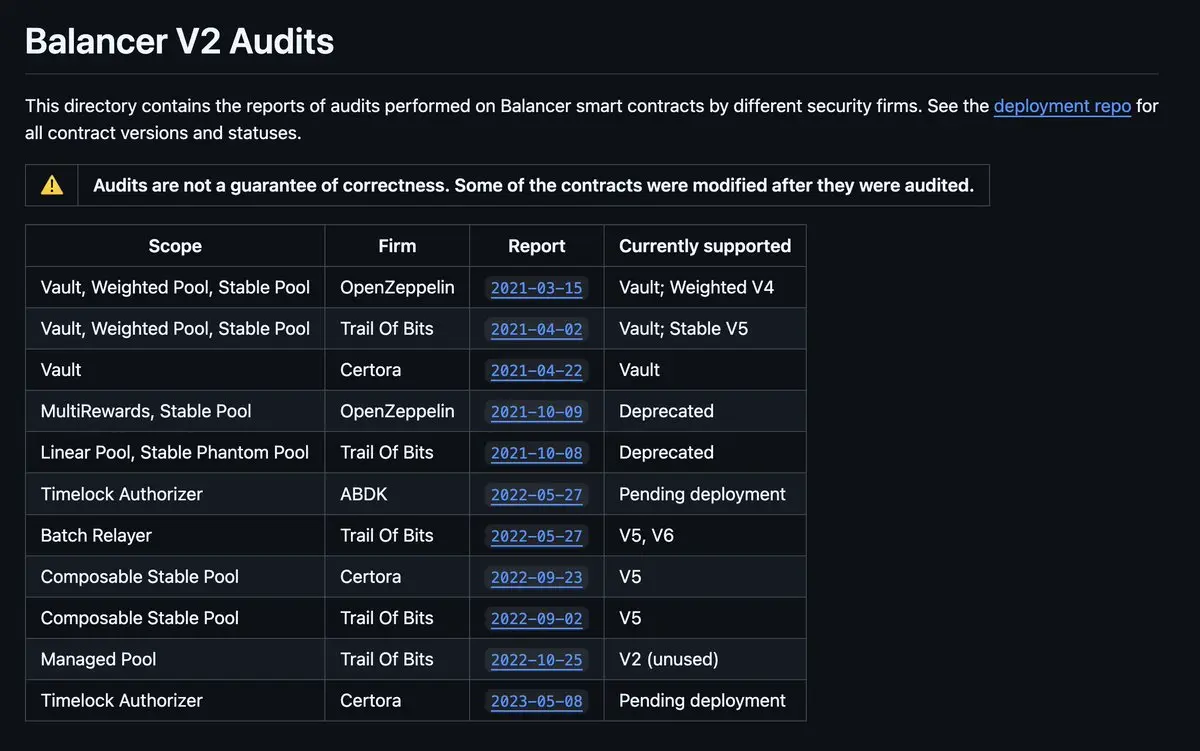The image size is (1200, 751).
Task: Open the 2021-10-08 Linear Pool report
Action: pyautogui.click(x=536, y=453)
